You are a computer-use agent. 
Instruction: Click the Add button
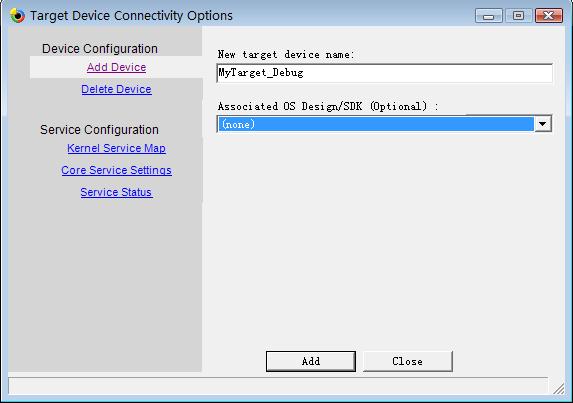point(311,361)
